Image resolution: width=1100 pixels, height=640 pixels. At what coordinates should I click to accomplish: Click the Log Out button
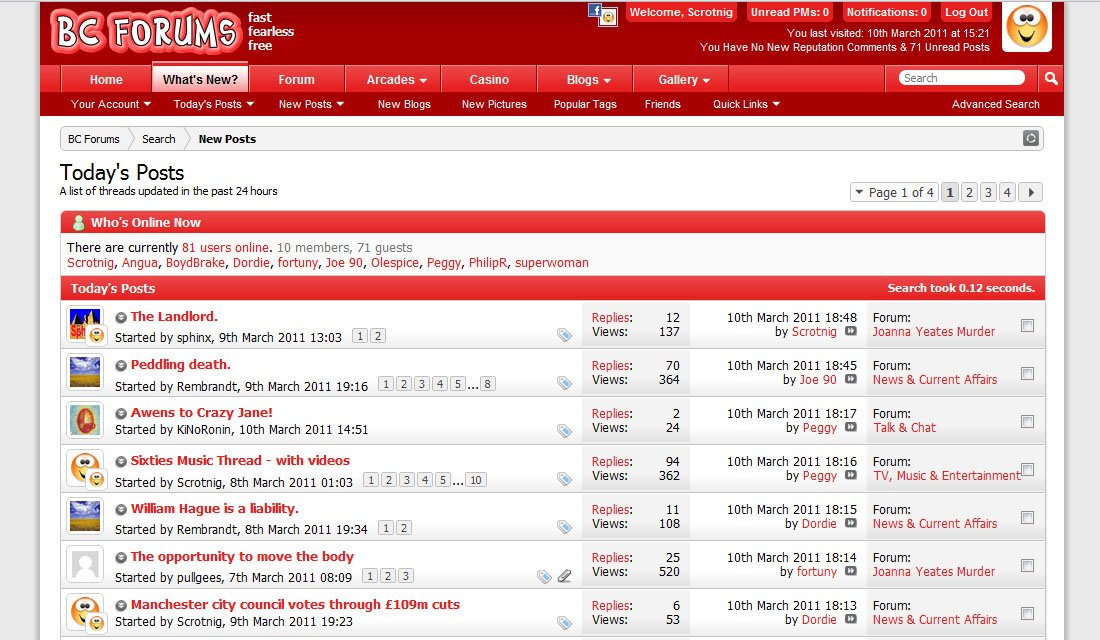click(966, 13)
